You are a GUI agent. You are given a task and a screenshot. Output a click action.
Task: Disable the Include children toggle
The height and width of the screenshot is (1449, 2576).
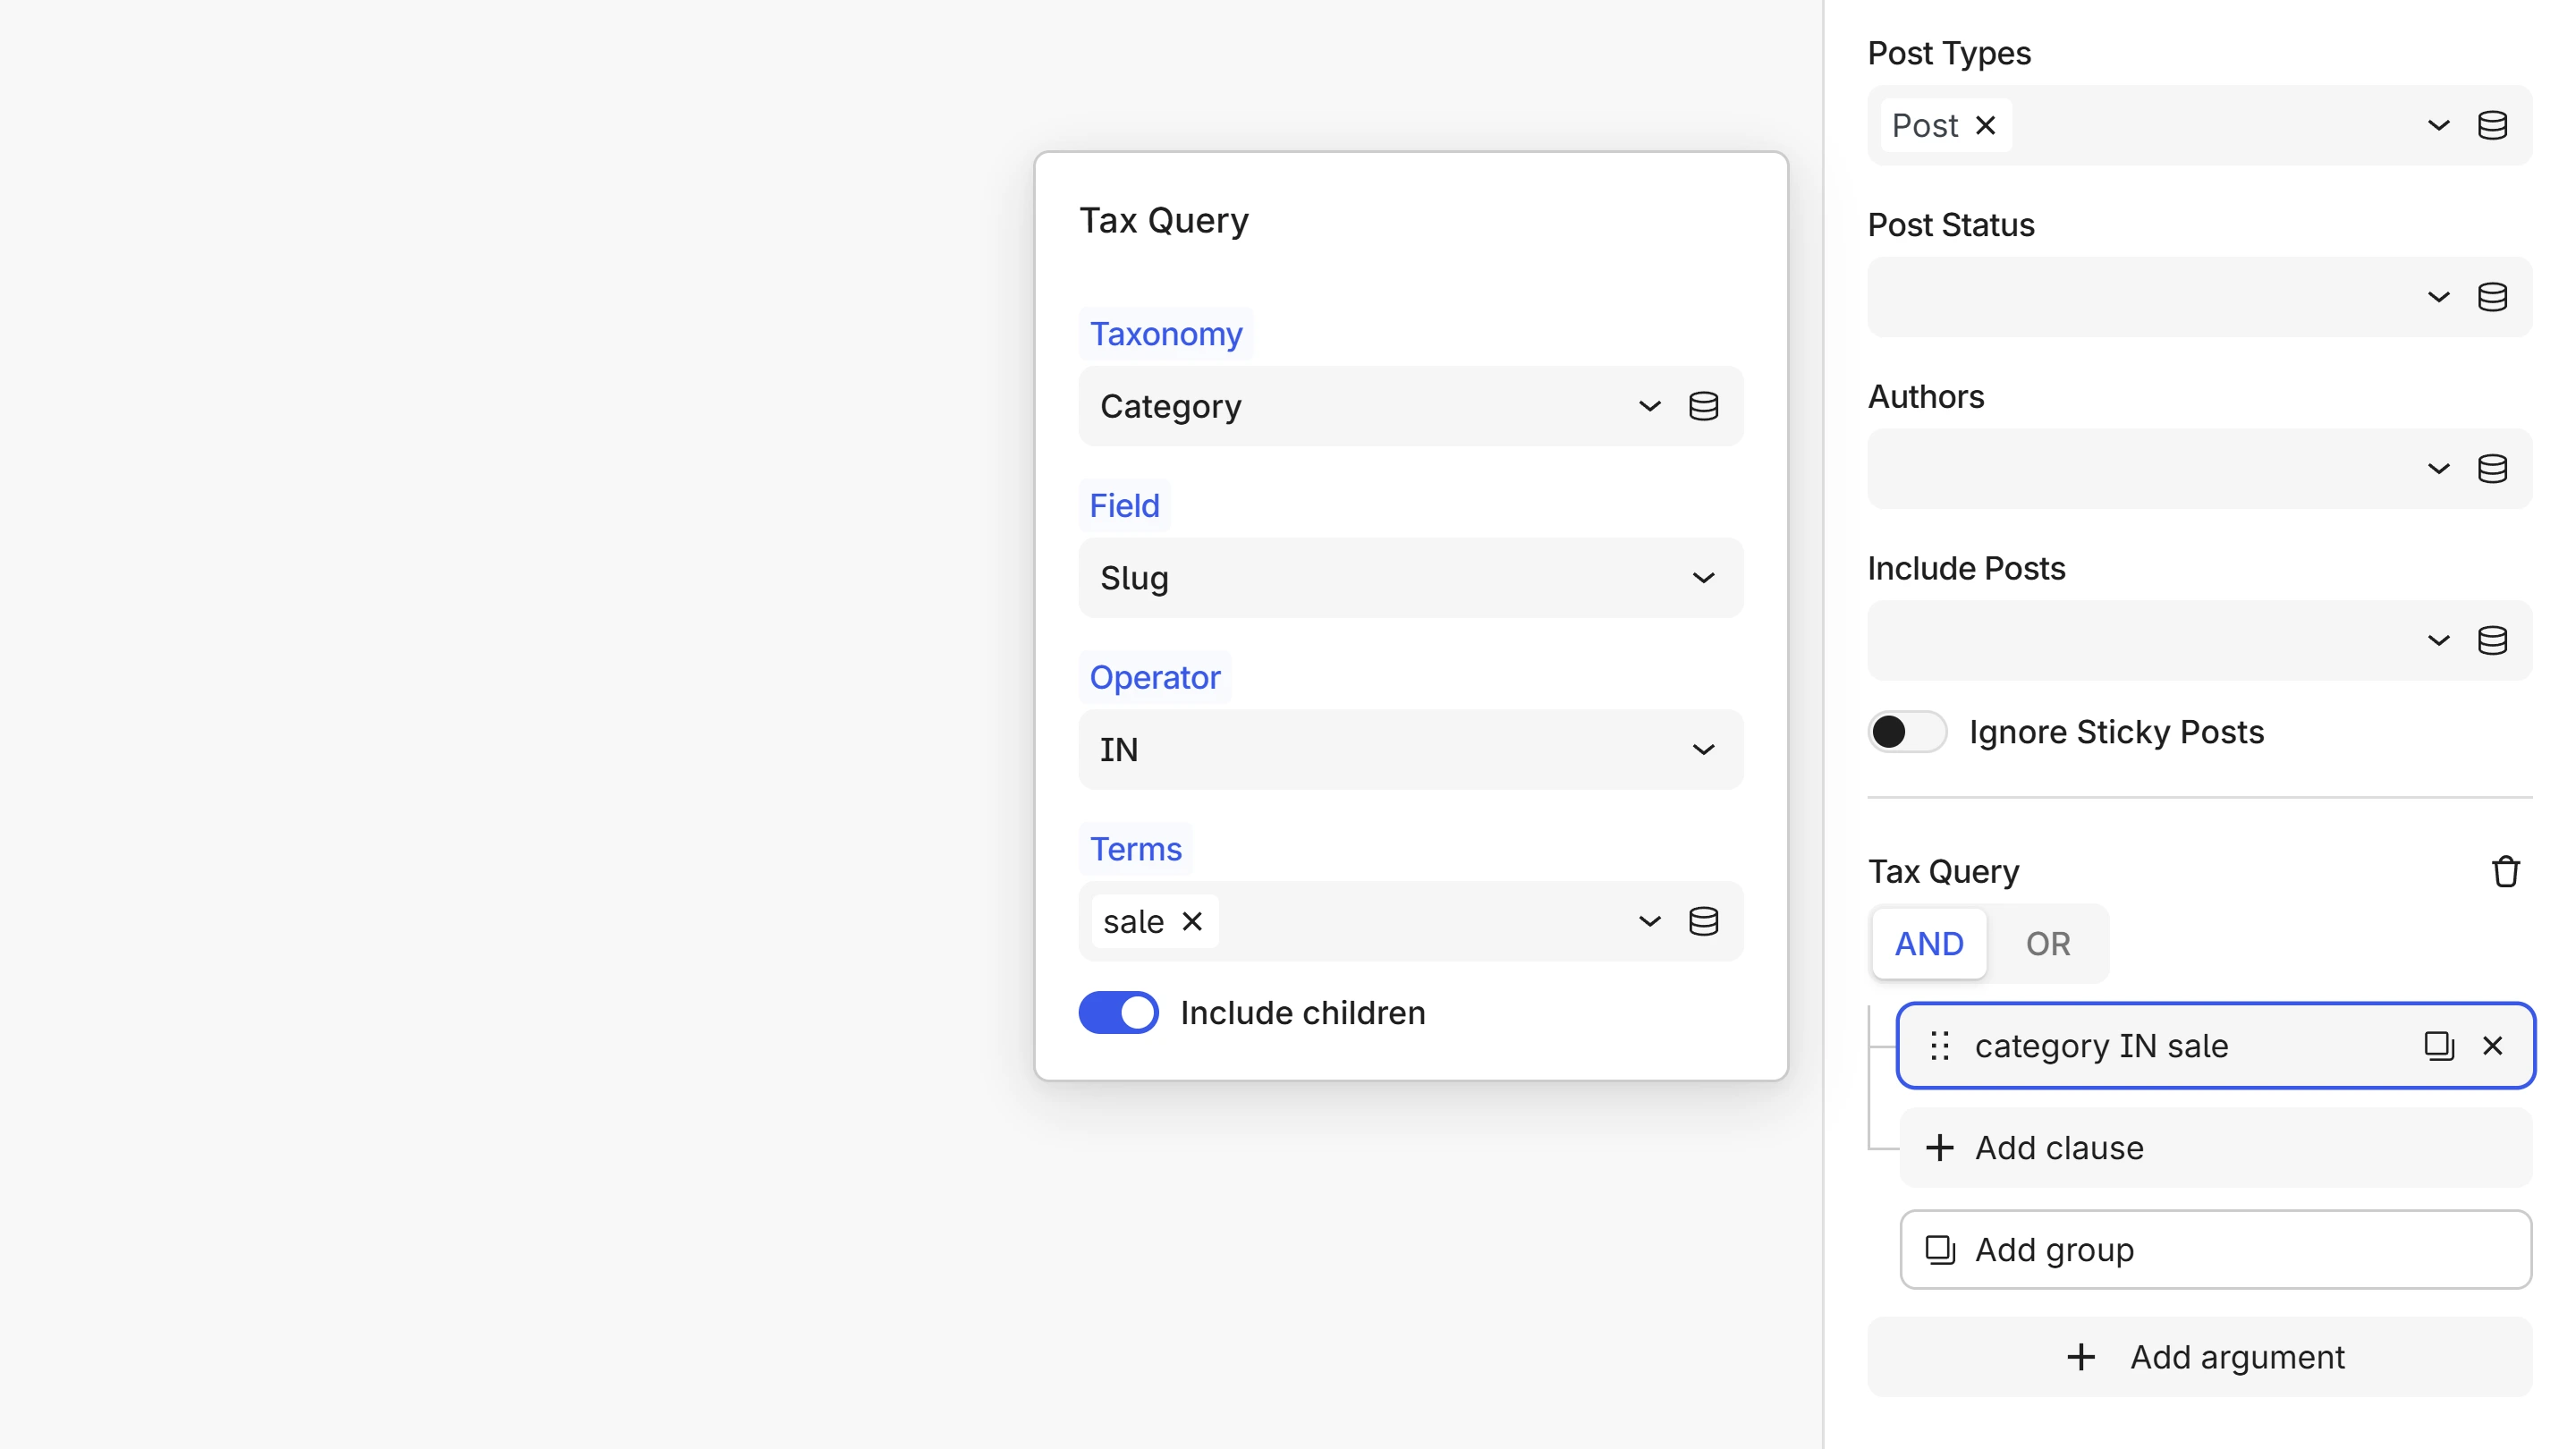1118,1013
